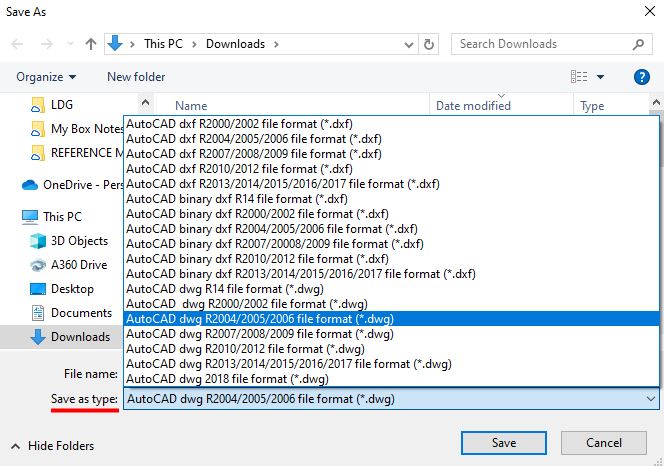The image size is (664, 466).
Task: Choose AutoCAD dwg R2013/2014/2015/2016/2017 file format
Action: [391, 364]
